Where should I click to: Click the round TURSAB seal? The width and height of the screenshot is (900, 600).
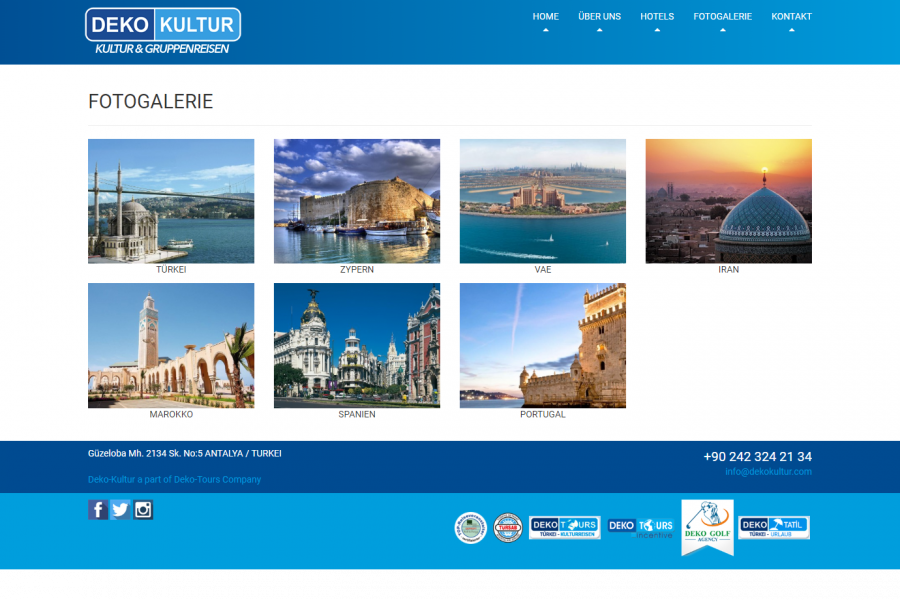(x=508, y=528)
